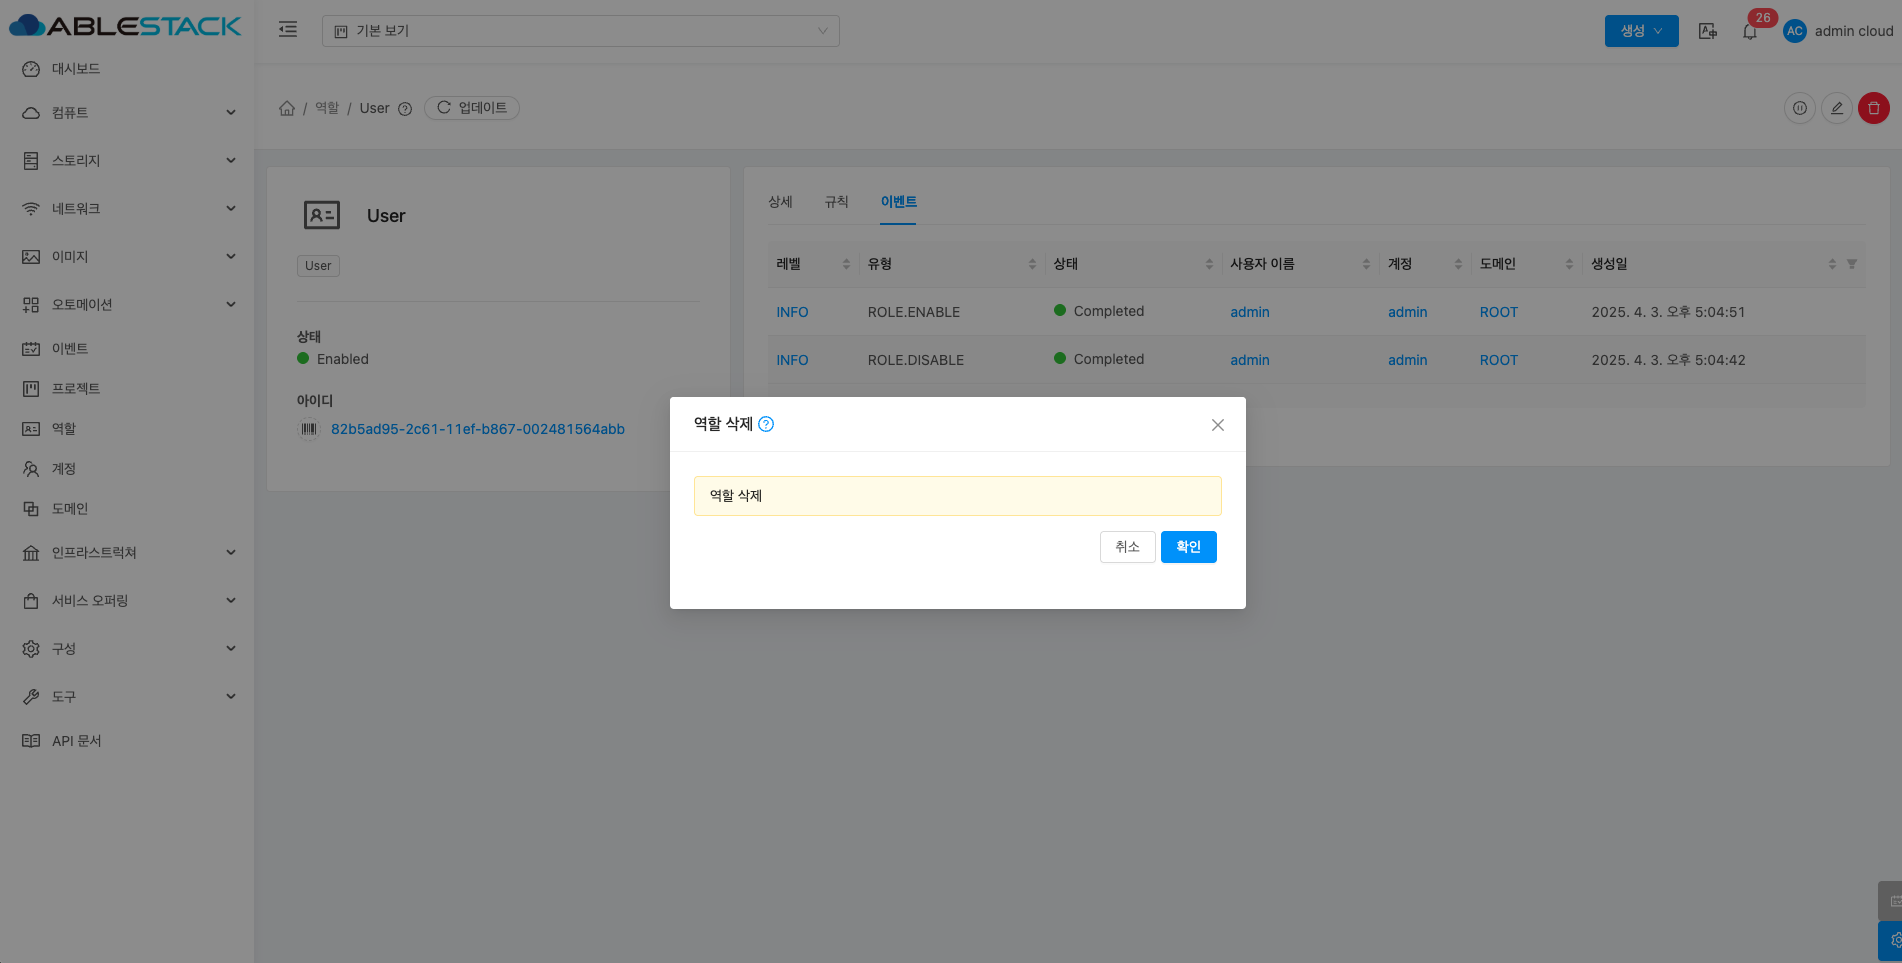This screenshot has height=963, width=1902.
Task: Collapse the sidebar menu fold icon
Action: coord(288,30)
